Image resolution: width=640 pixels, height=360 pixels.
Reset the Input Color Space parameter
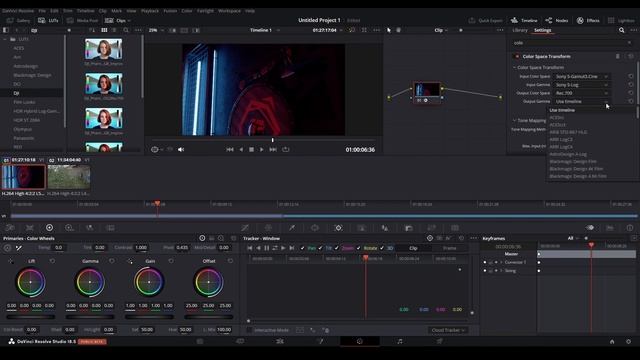[631, 76]
